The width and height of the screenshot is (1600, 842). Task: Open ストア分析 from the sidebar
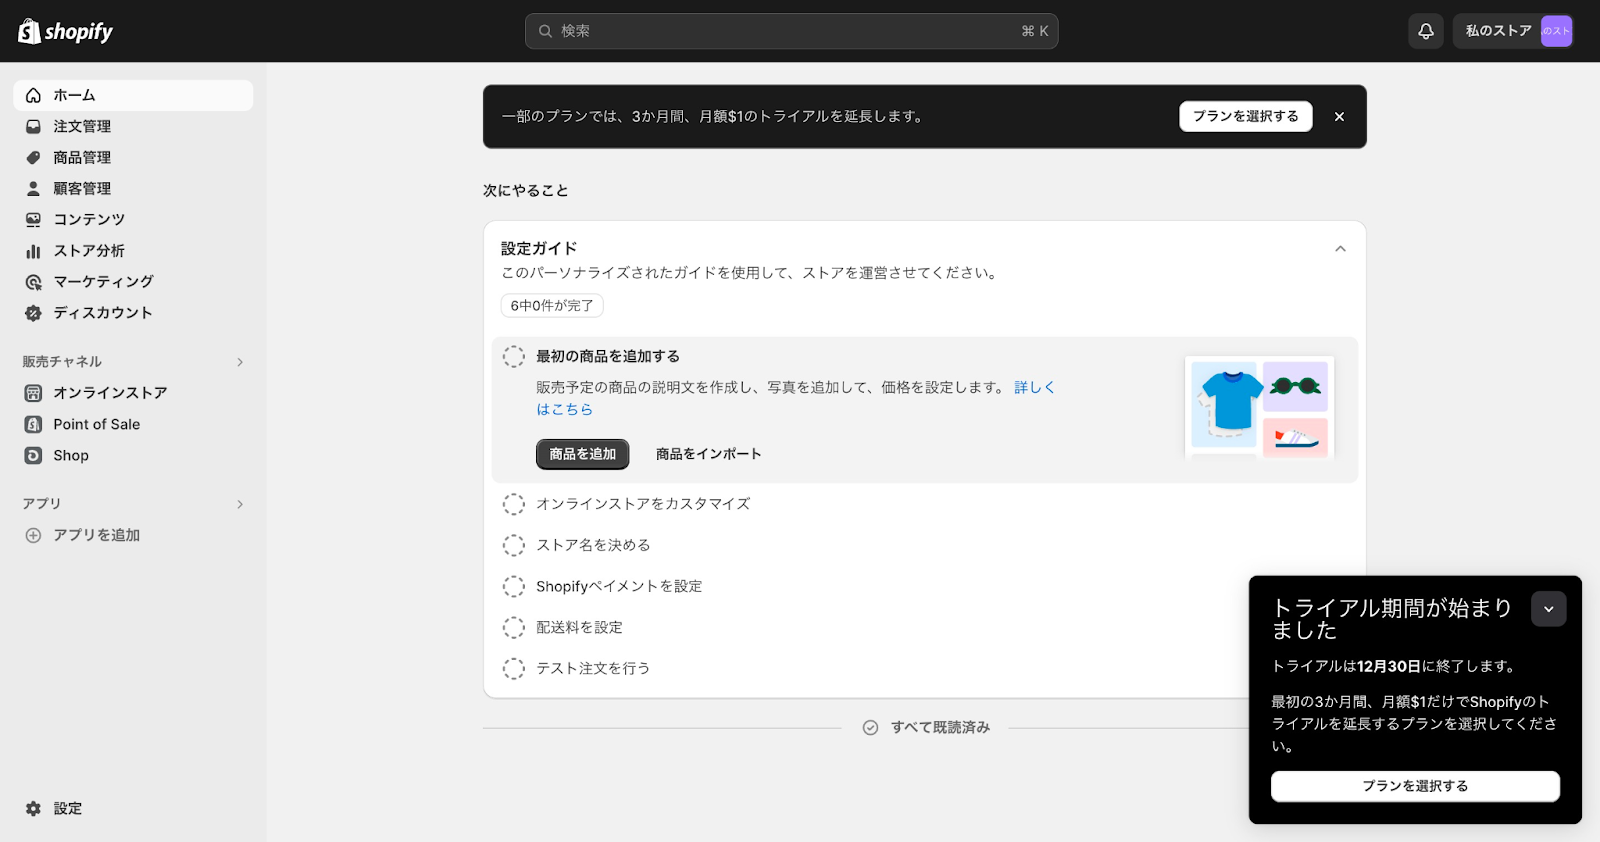pos(133,250)
